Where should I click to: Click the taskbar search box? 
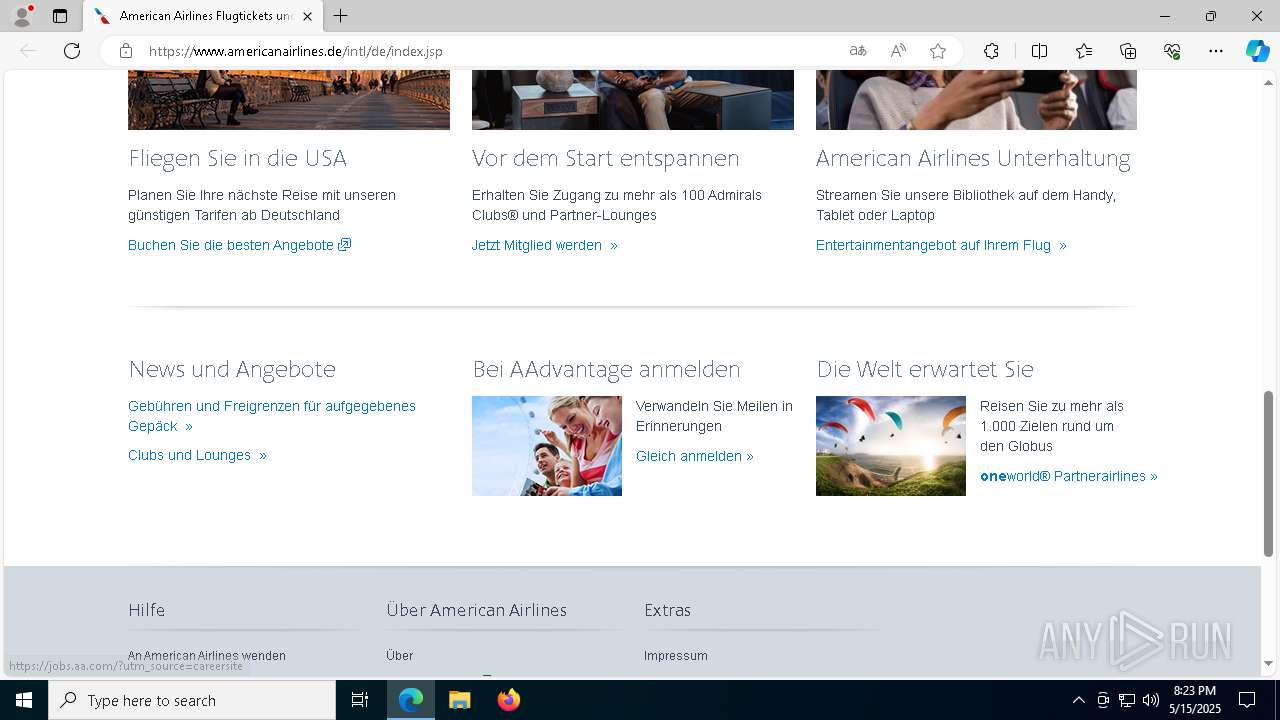pyautogui.click(x=192, y=700)
